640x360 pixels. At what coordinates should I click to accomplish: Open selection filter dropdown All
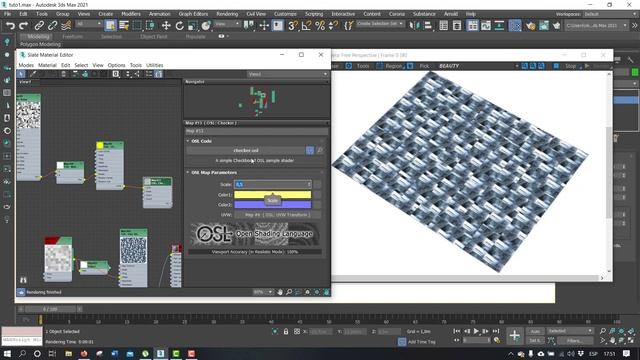tap(88, 24)
